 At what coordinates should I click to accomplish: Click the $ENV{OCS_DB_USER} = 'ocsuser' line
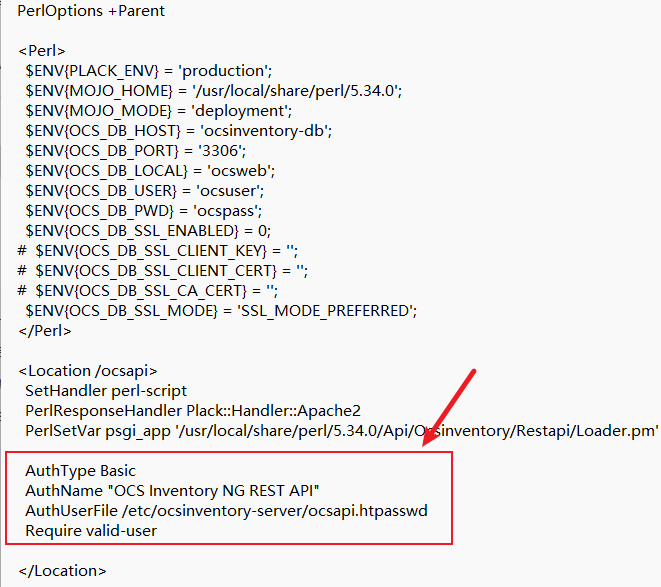(x=145, y=191)
